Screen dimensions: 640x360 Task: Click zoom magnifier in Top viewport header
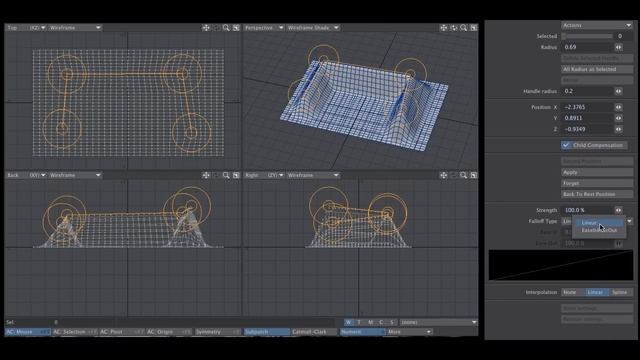tap(226, 28)
